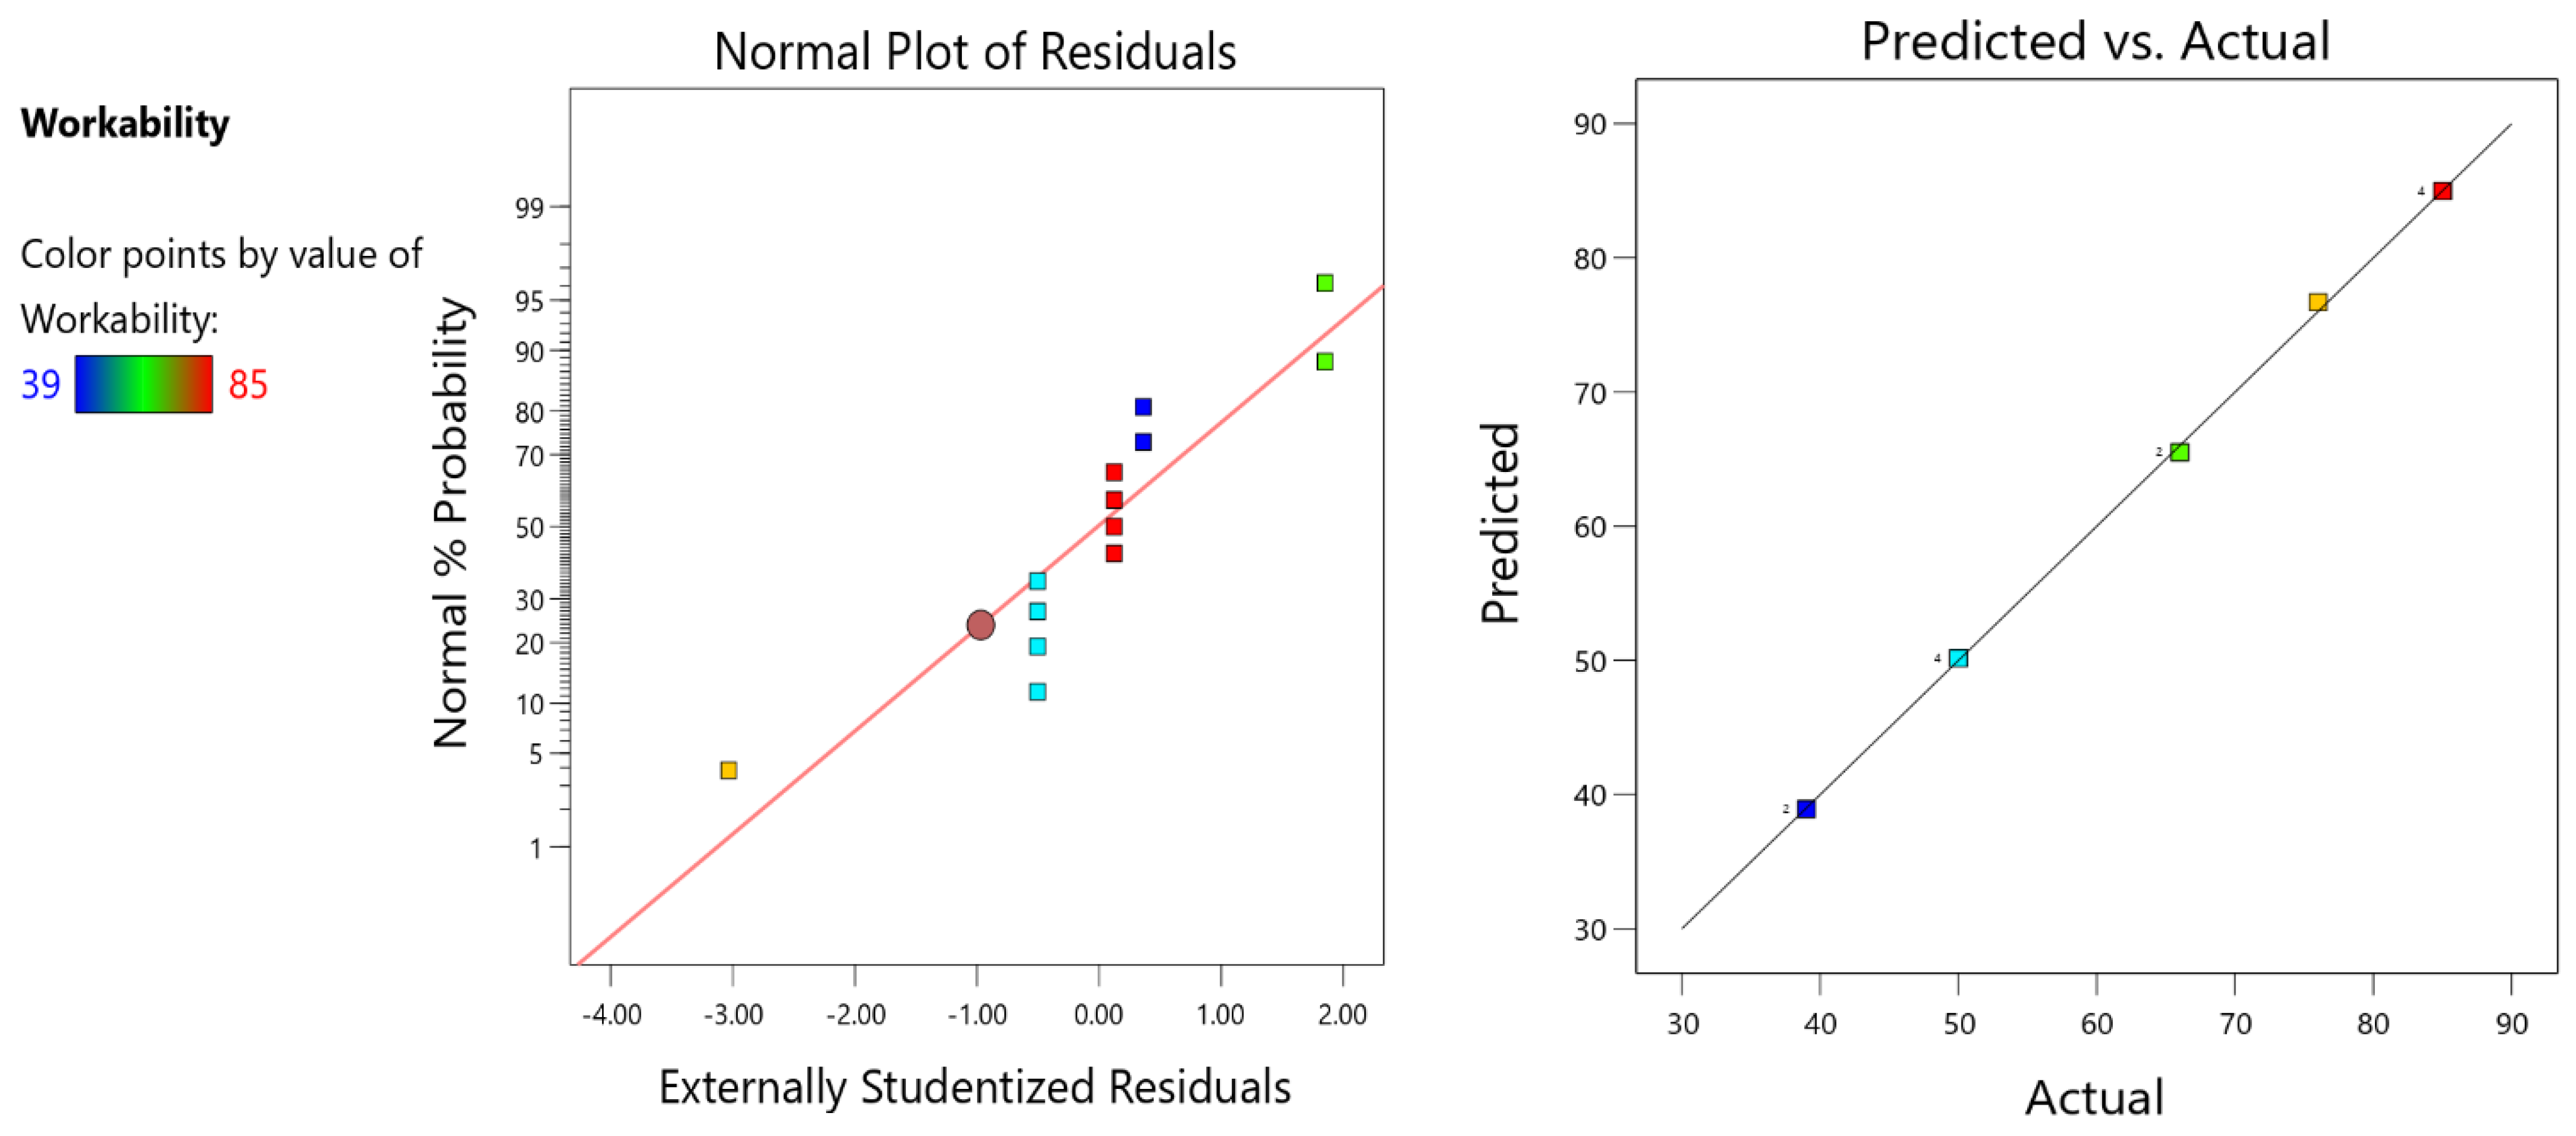Image resolution: width=2576 pixels, height=1136 pixels.
Task: Click the red square in Predicted vs. Actual plot
Action: [2442, 191]
